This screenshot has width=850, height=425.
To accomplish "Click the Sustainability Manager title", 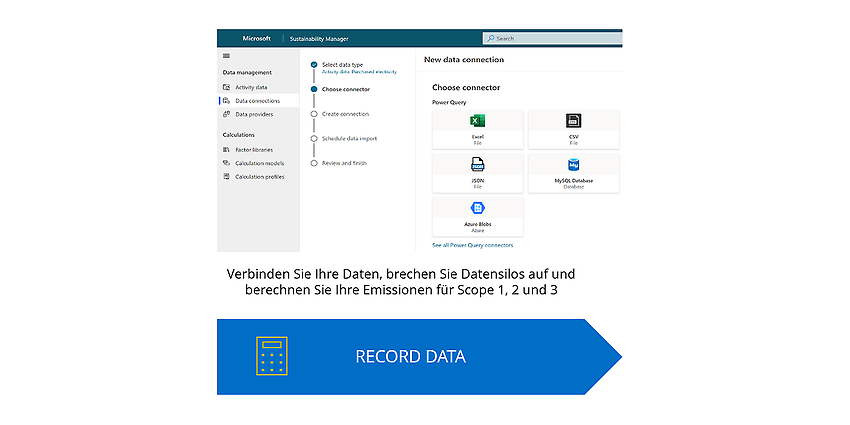I will coord(319,39).
